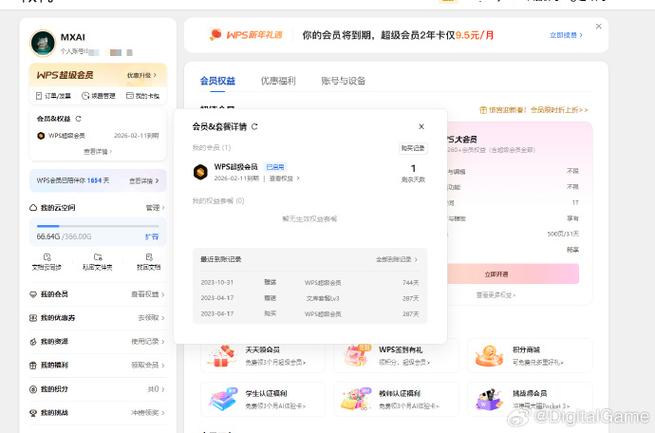The image size is (655, 433).
Task: Open 领取会员 in 我的福利 row
Action: [x=147, y=365]
